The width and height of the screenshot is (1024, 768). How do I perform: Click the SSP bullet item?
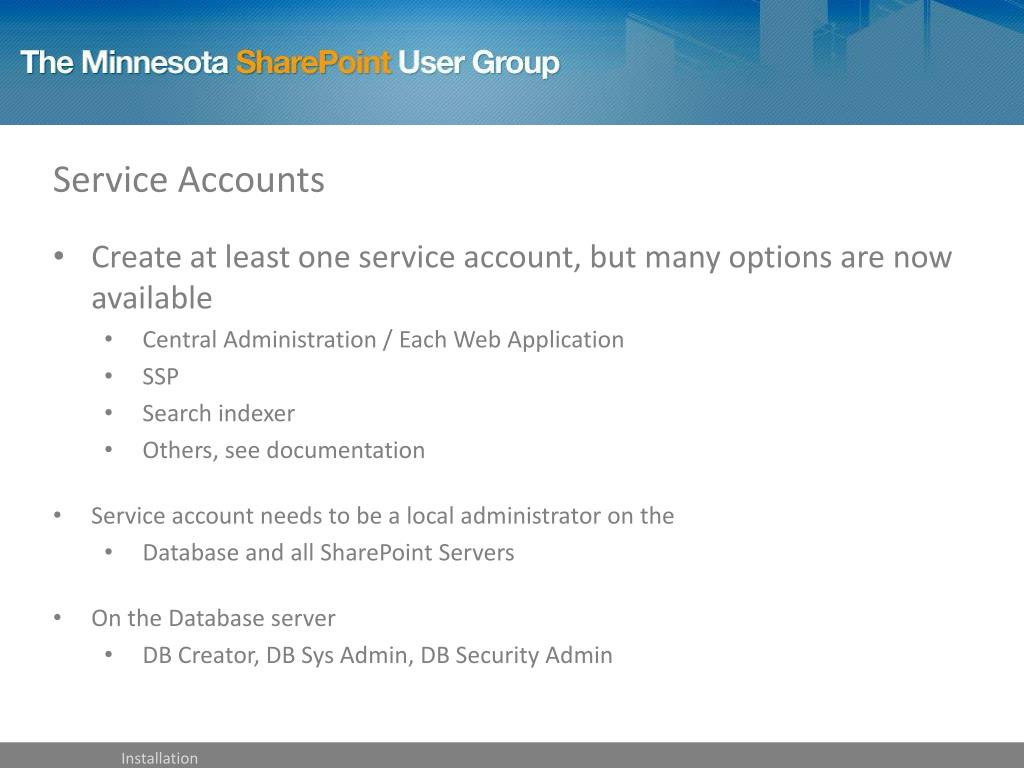[x=161, y=377]
